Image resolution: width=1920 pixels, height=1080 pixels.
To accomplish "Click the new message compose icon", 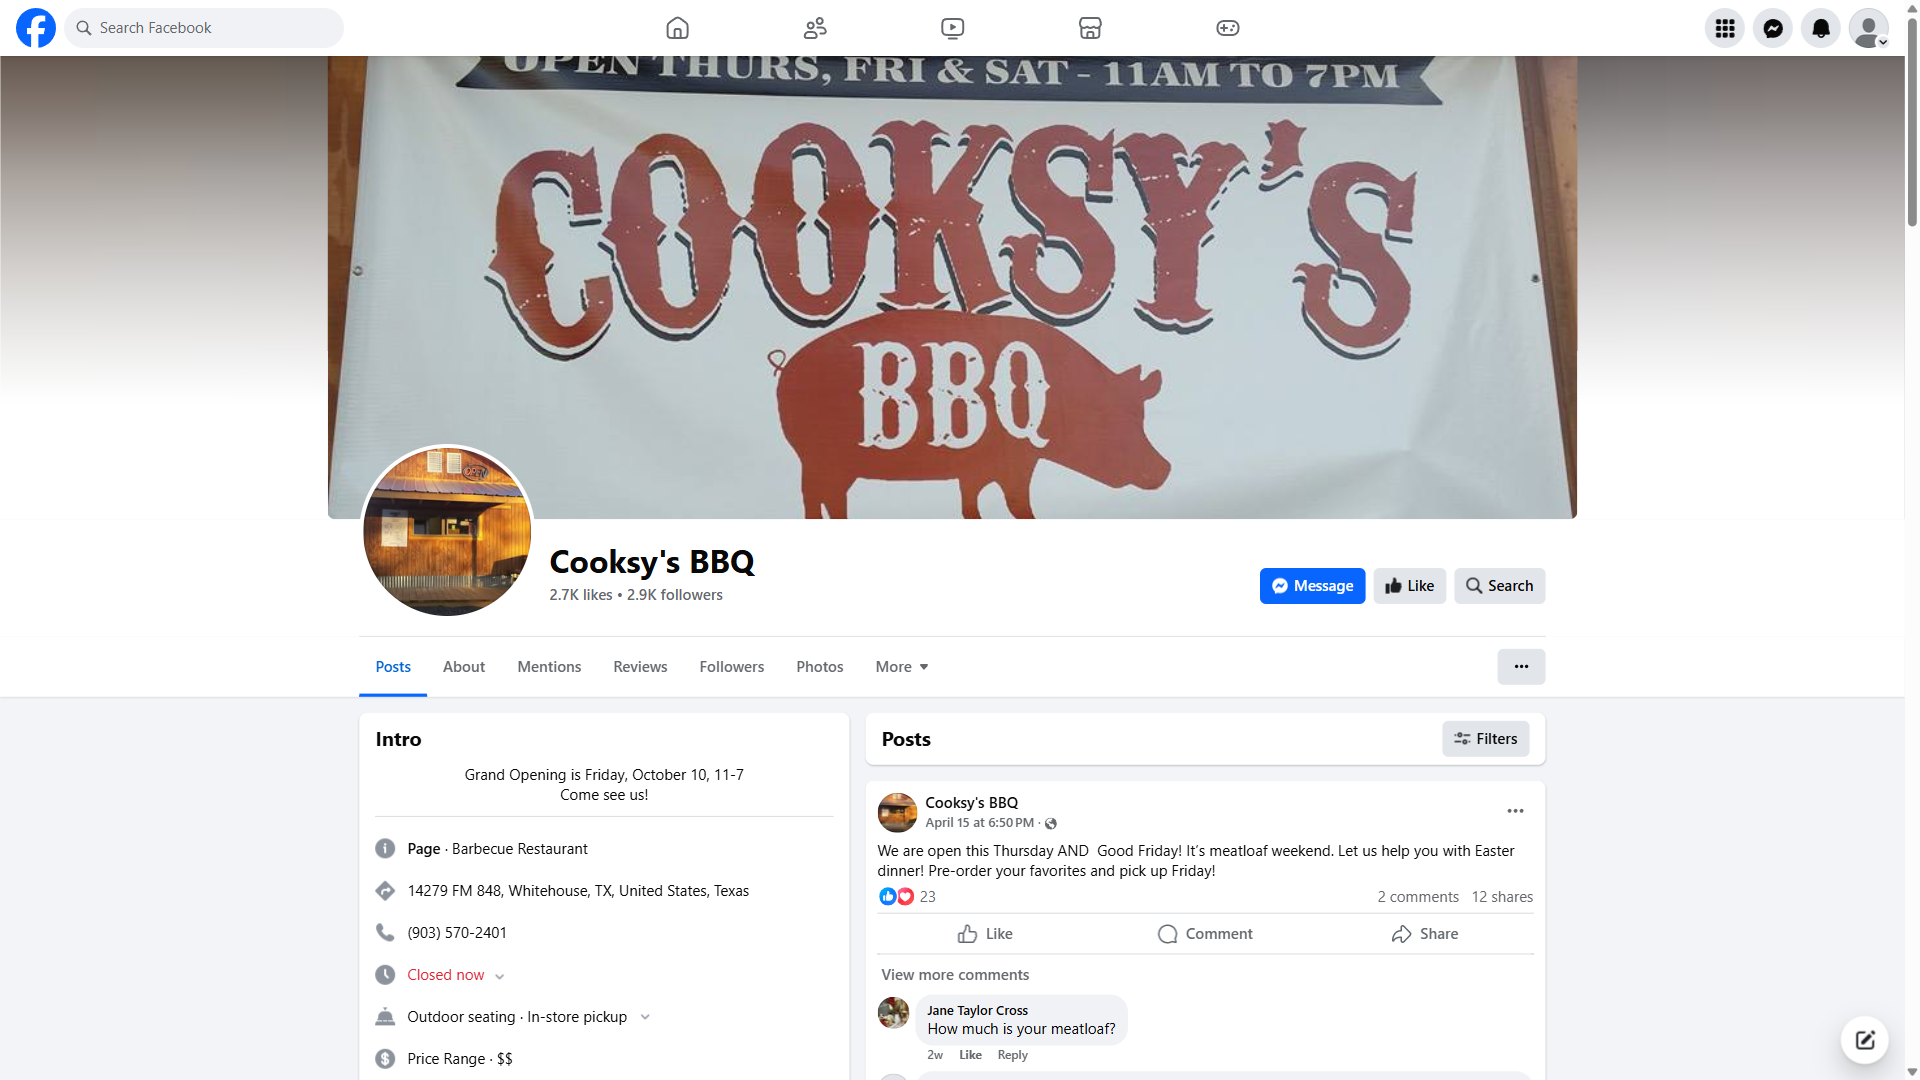I will (x=1865, y=1040).
